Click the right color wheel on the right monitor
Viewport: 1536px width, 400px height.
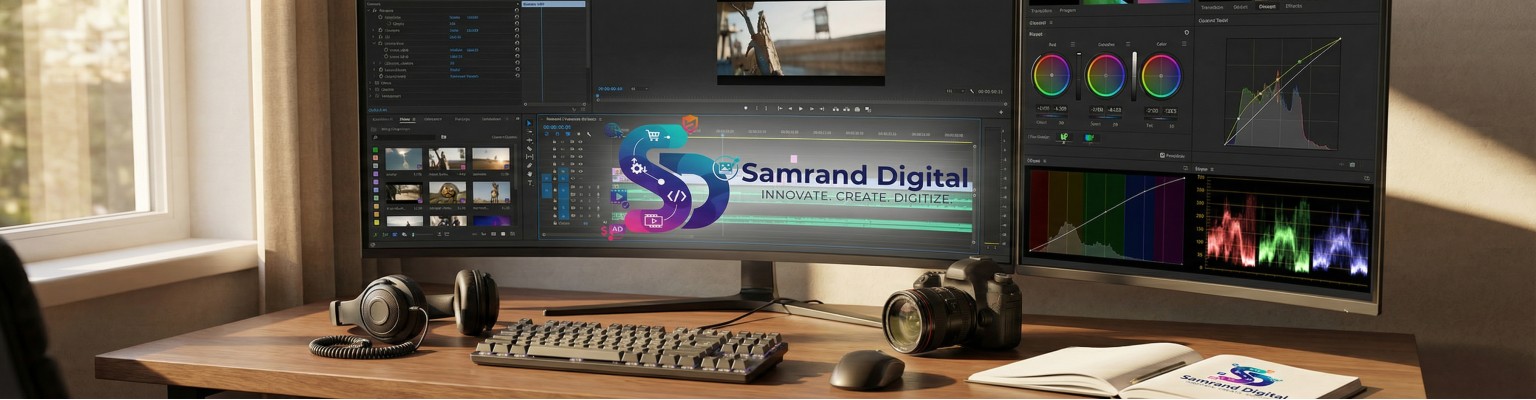(x=1161, y=75)
